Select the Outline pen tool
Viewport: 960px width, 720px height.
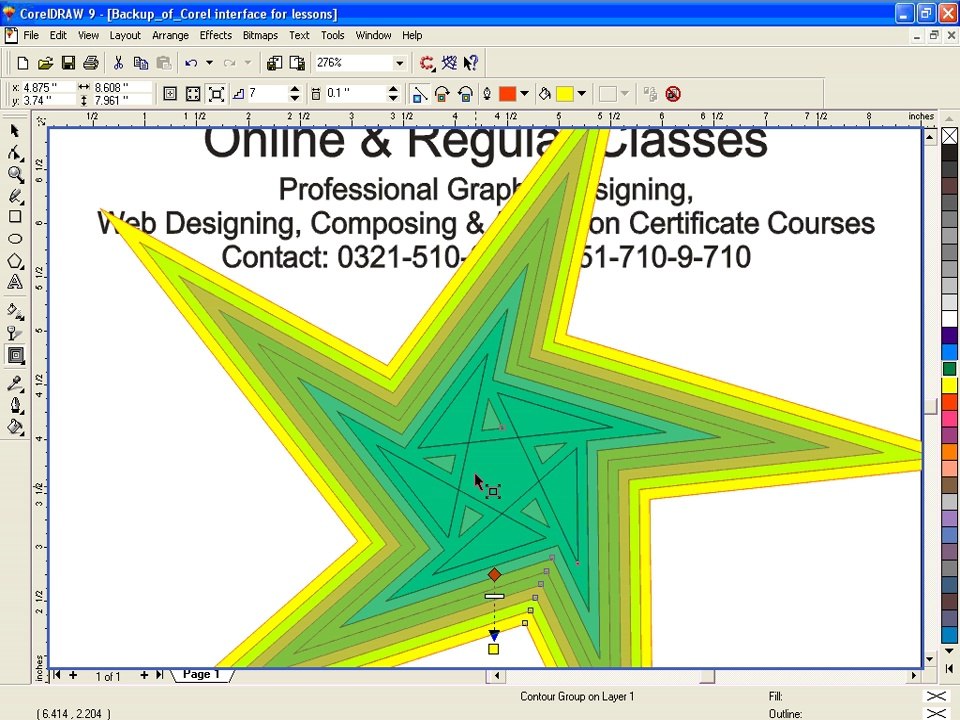coord(15,405)
